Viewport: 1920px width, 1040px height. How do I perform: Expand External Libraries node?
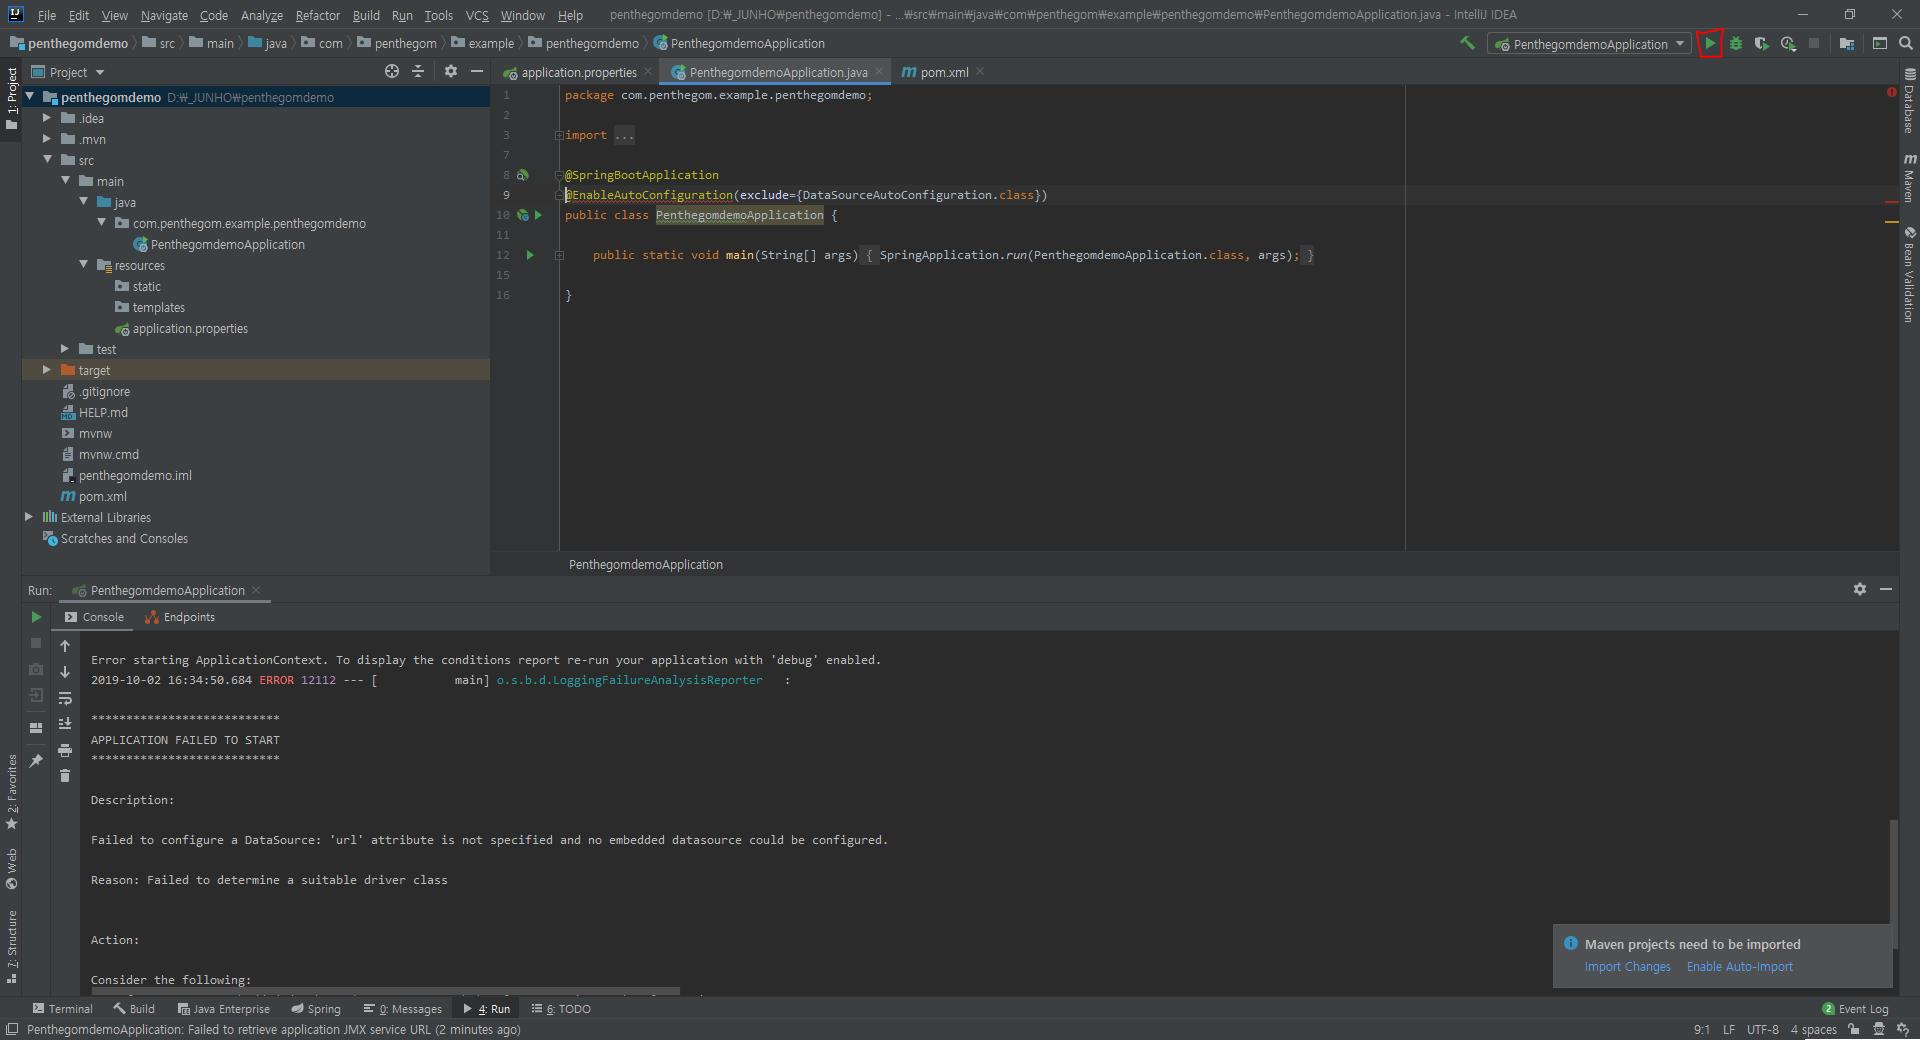point(28,517)
